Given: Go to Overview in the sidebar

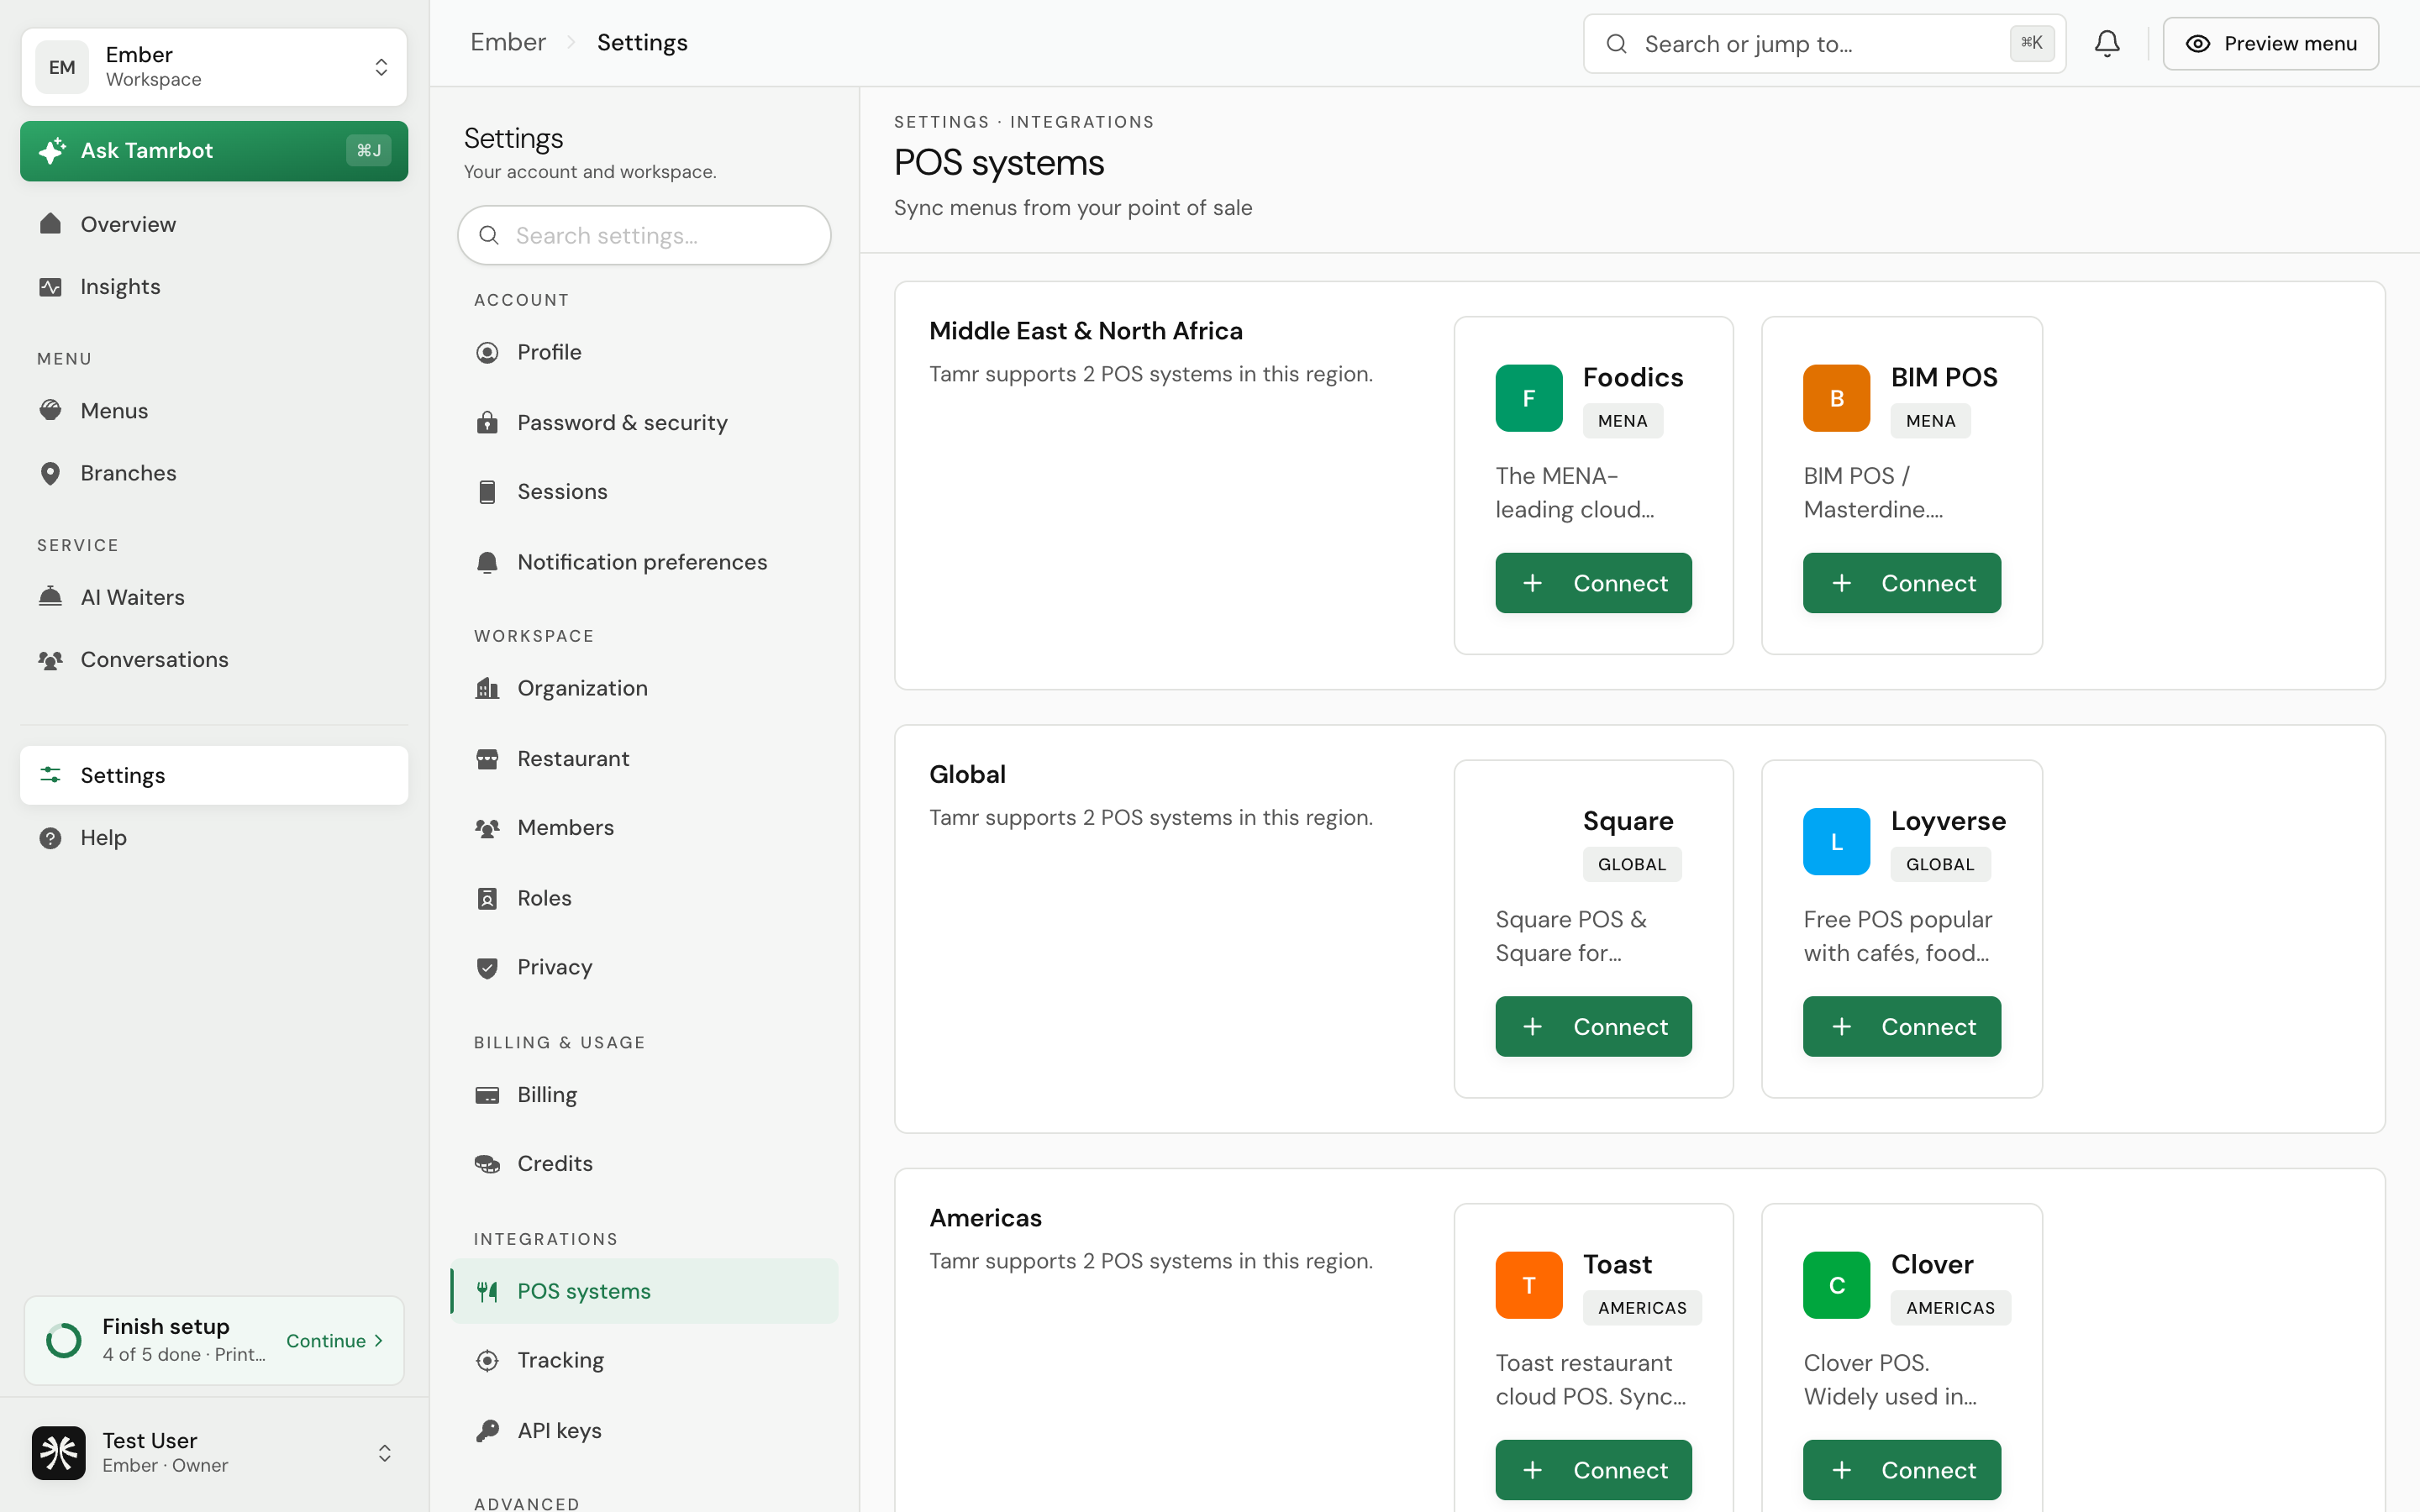Looking at the screenshot, I should tap(214, 224).
